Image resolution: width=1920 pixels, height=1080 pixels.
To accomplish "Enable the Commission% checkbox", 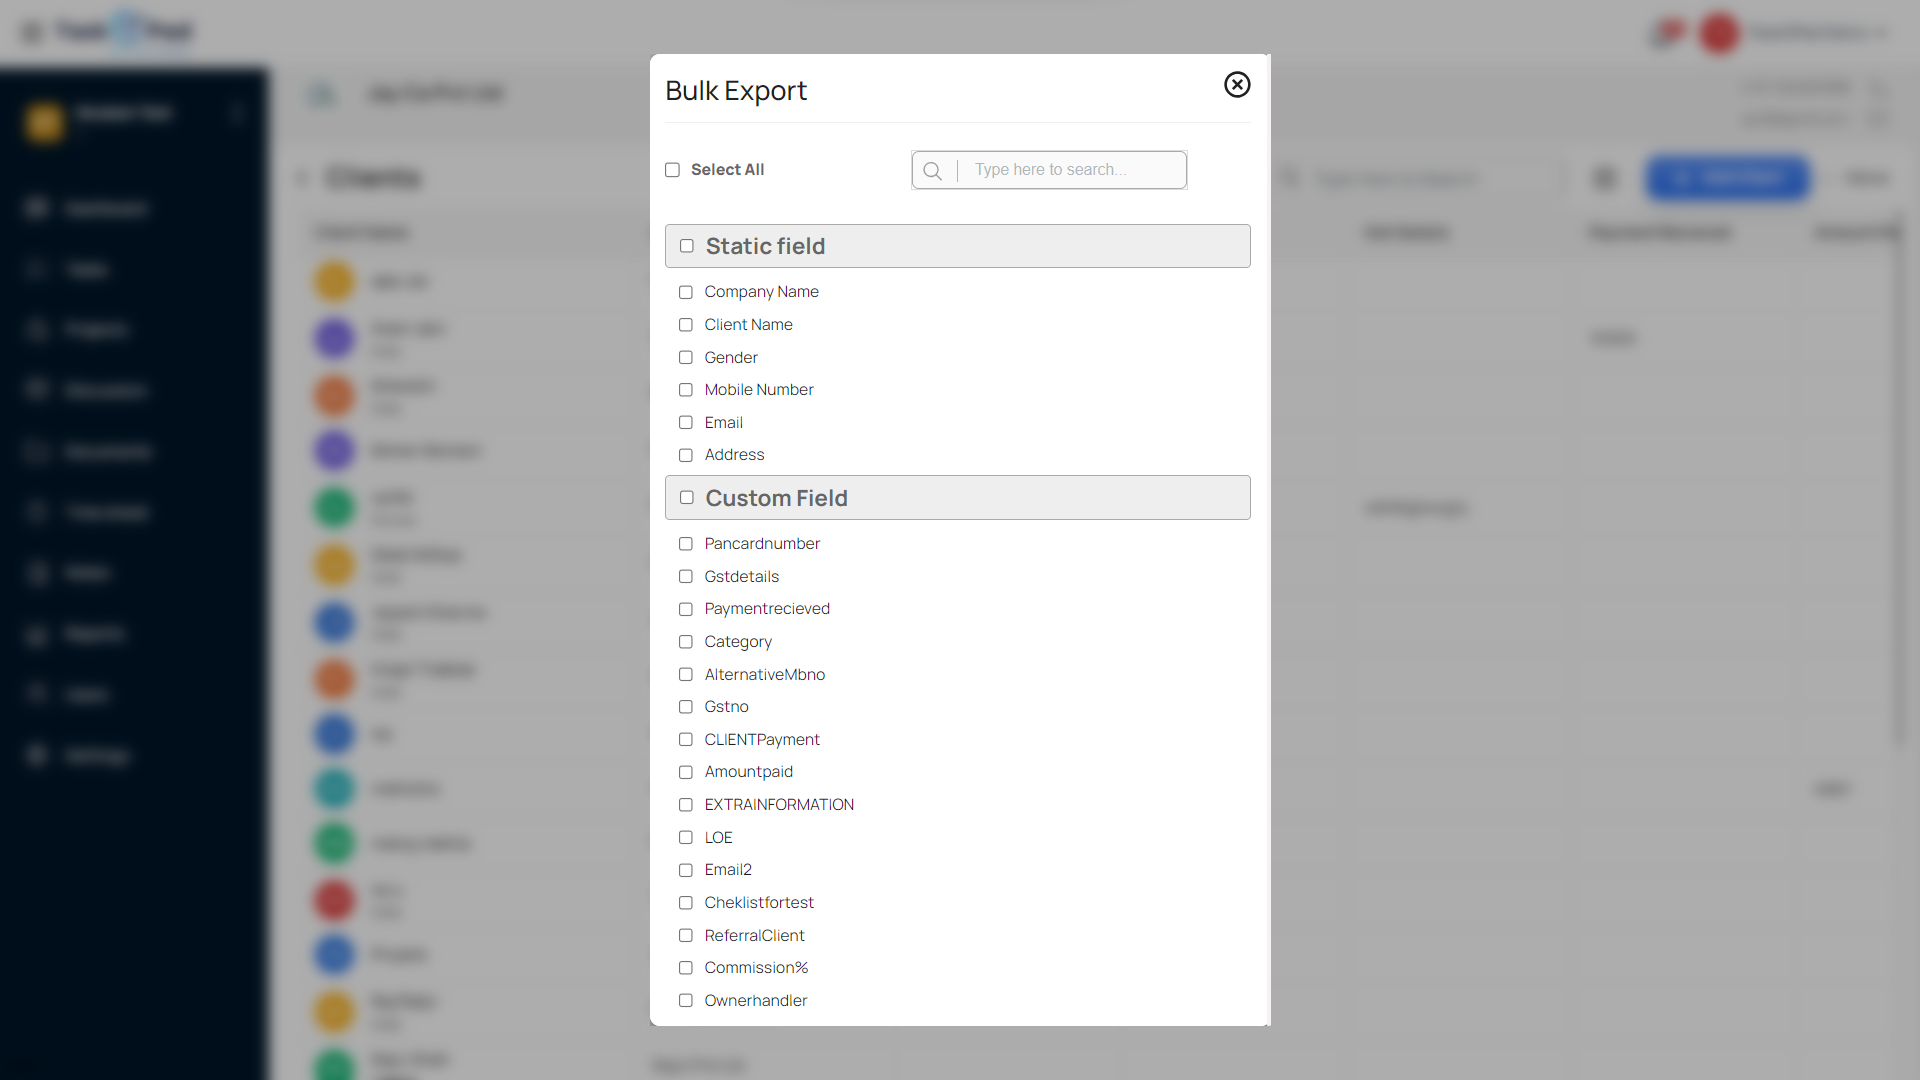I will click(x=686, y=968).
